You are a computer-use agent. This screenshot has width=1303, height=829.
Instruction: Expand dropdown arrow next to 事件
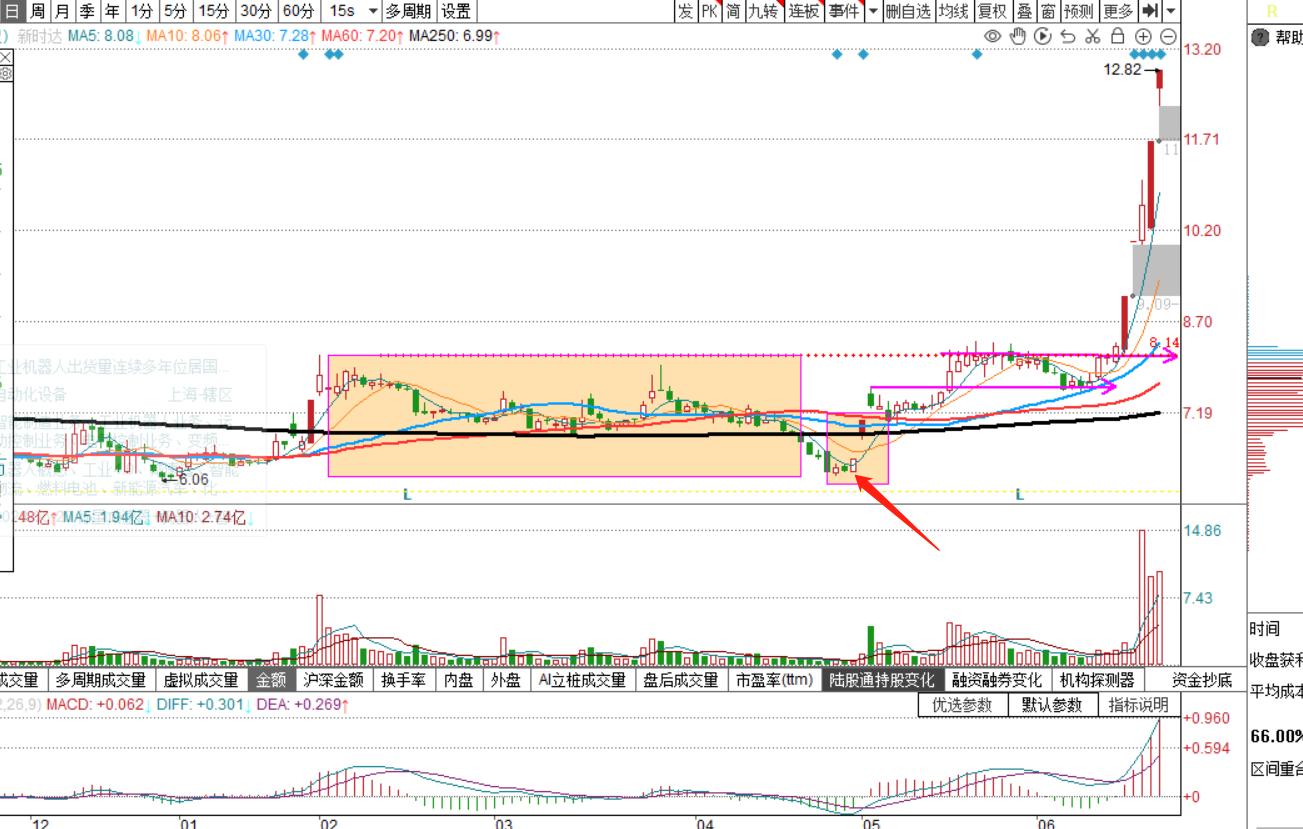[872, 11]
